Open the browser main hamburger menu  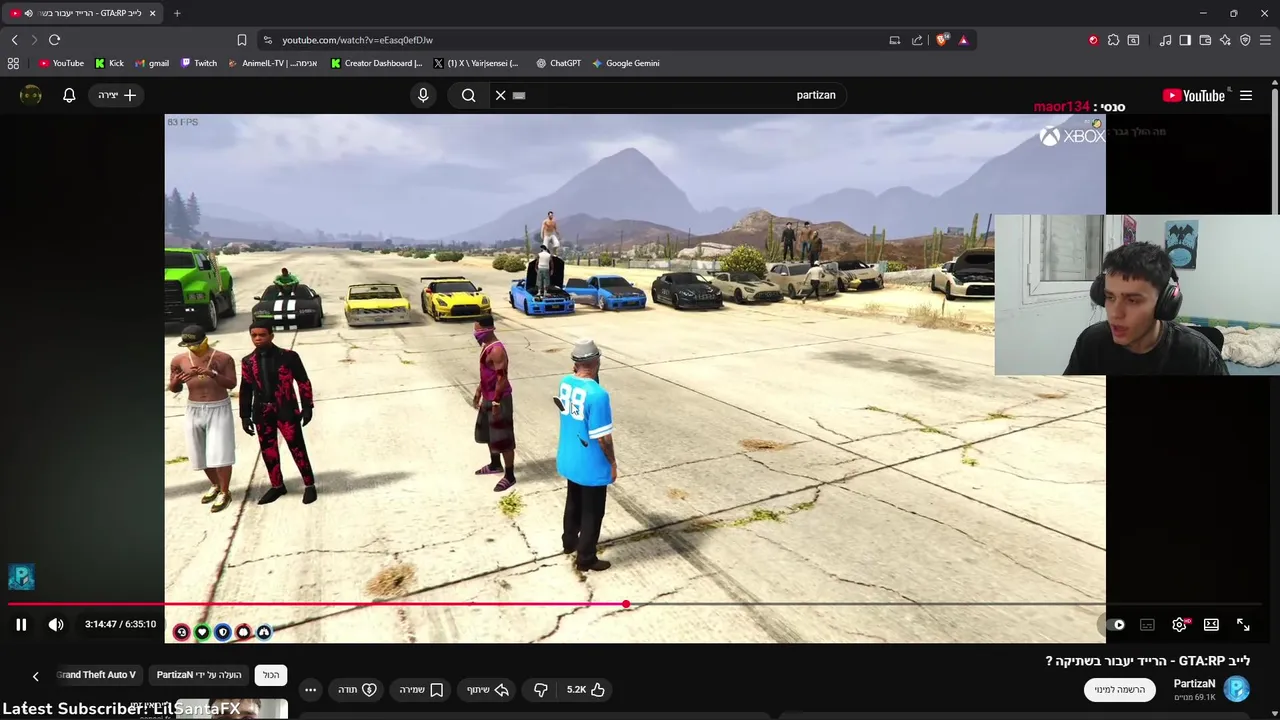coord(1265,40)
